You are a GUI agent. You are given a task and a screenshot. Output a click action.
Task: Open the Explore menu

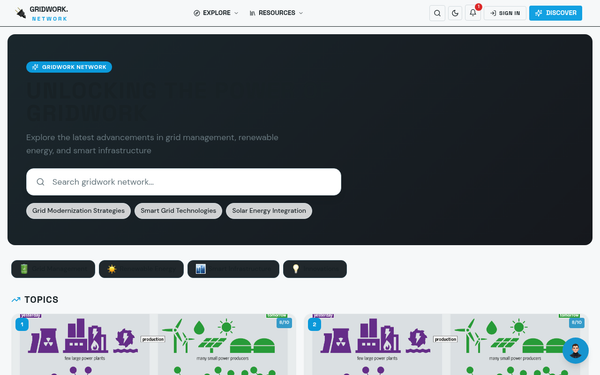tap(216, 13)
